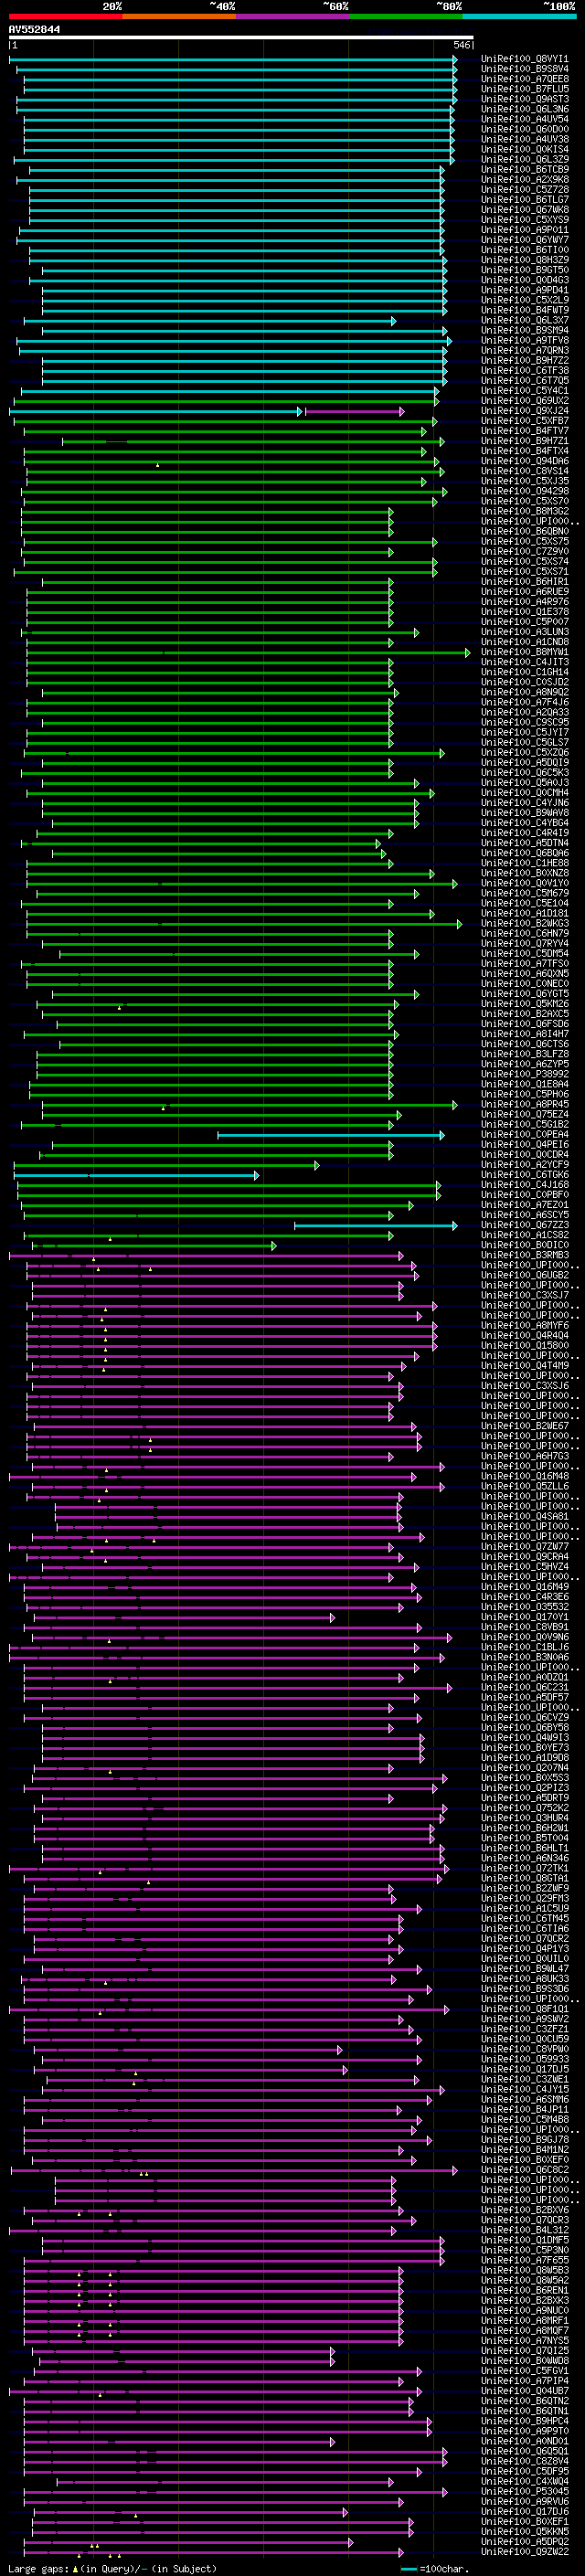Image resolution: width=585 pixels, height=2576 pixels.
Task: Select the UniRef100_B9GT50 entry
Action: [x=525, y=270]
